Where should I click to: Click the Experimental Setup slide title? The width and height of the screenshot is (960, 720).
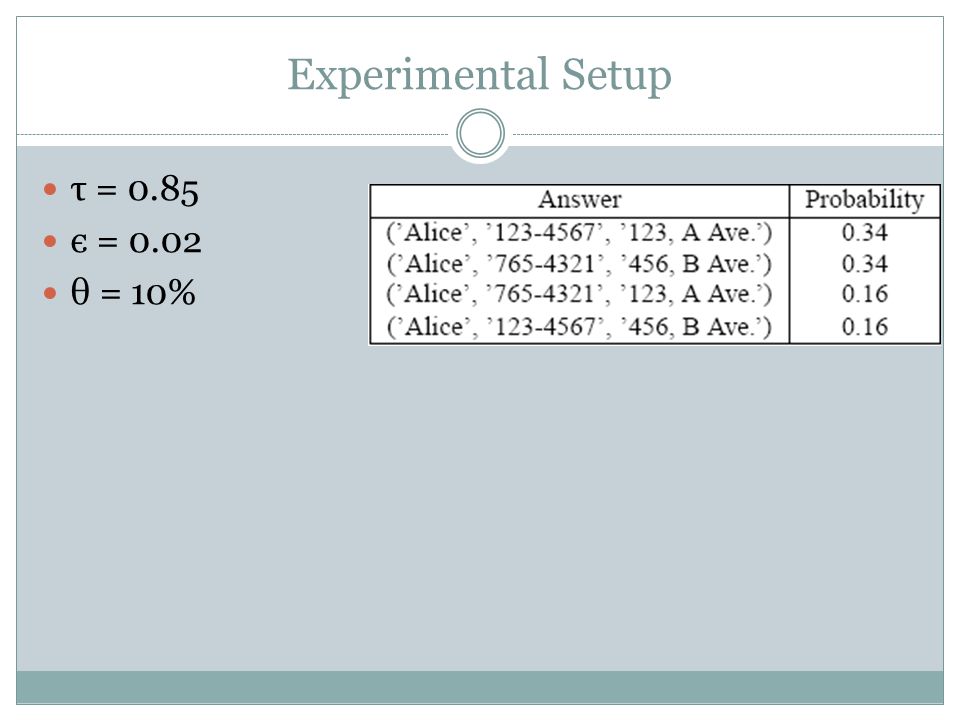pos(479,75)
